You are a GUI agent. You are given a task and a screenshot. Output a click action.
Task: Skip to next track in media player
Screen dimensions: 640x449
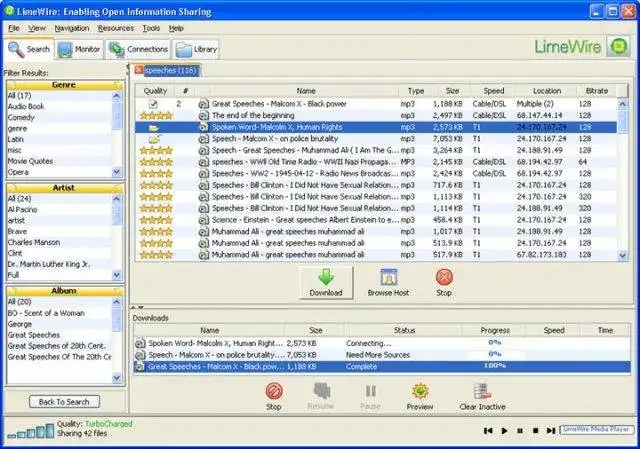coord(551,431)
